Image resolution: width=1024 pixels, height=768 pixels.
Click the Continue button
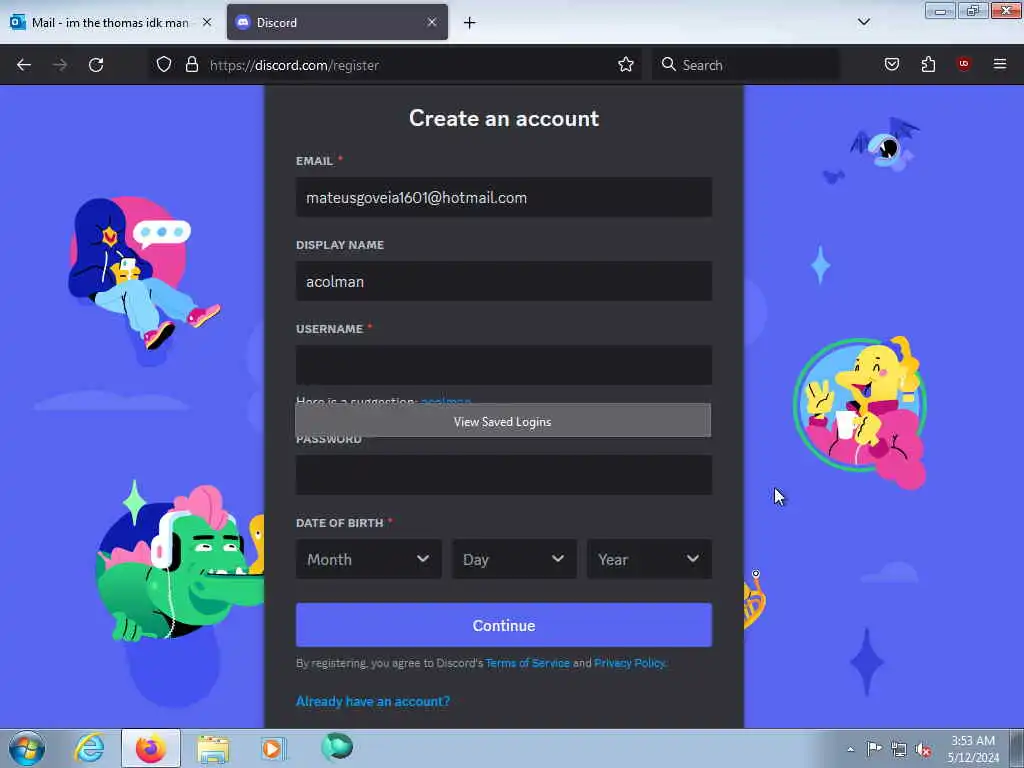[x=504, y=625]
